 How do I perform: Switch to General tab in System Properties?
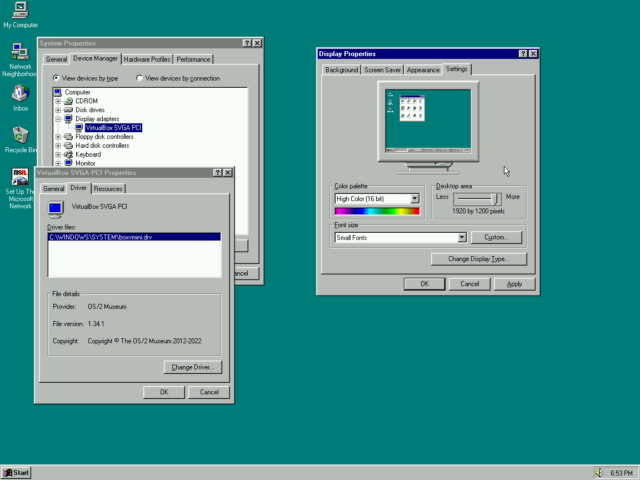click(56, 60)
